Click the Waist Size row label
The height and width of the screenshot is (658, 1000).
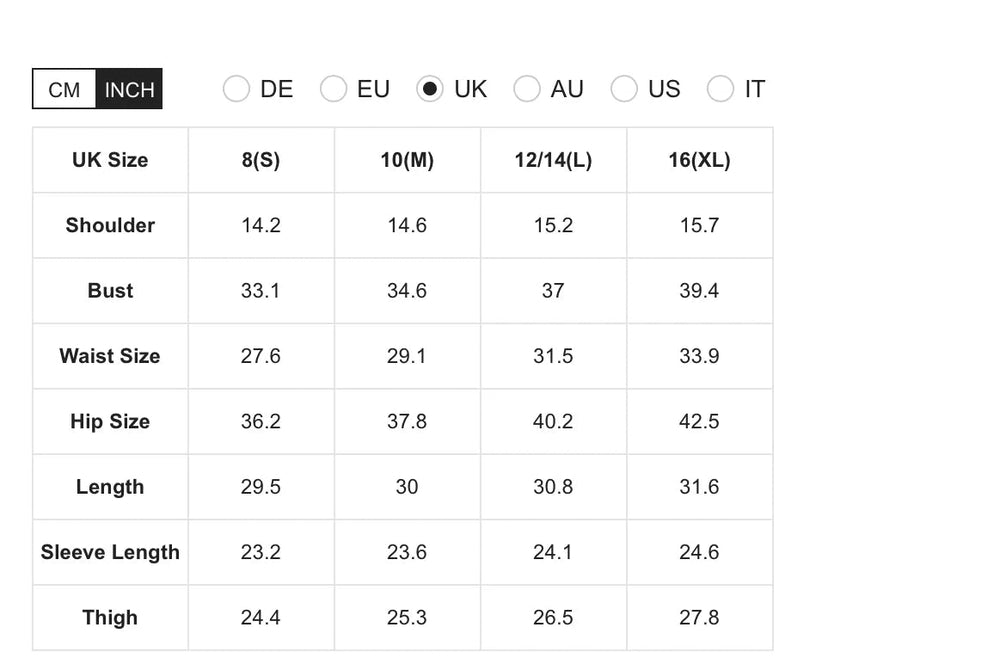pyautogui.click(x=110, y=356)
